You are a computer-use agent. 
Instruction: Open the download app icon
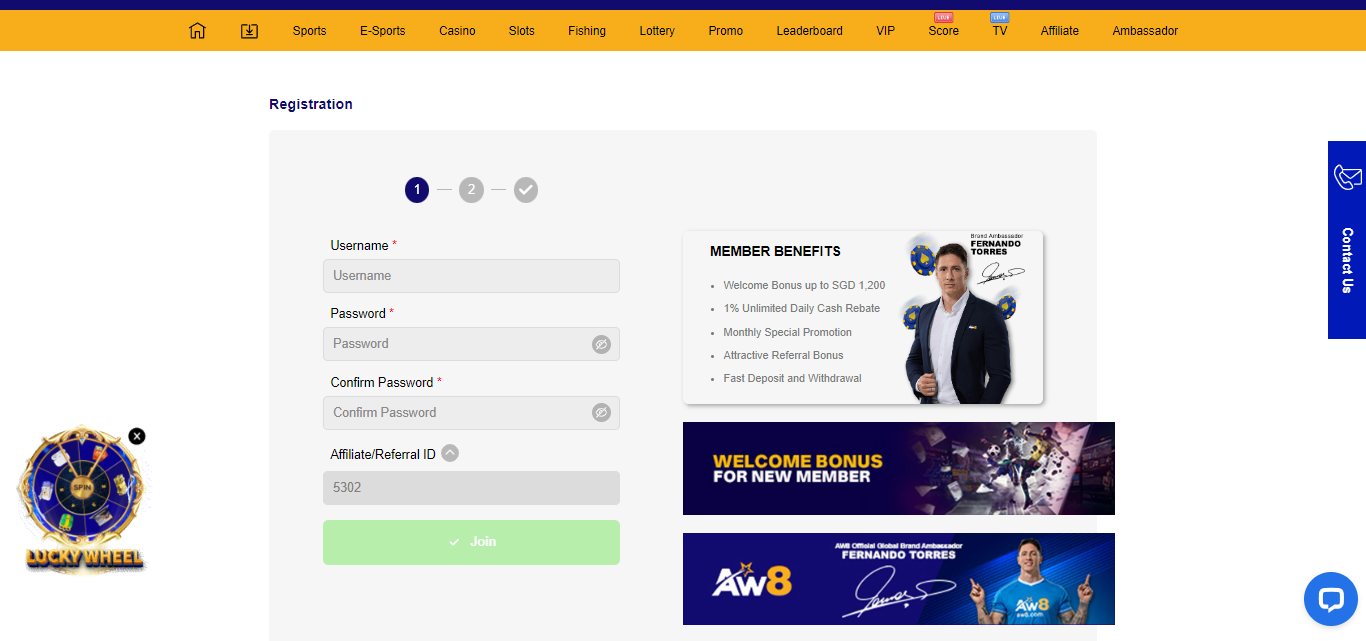[x=250, y=31]
